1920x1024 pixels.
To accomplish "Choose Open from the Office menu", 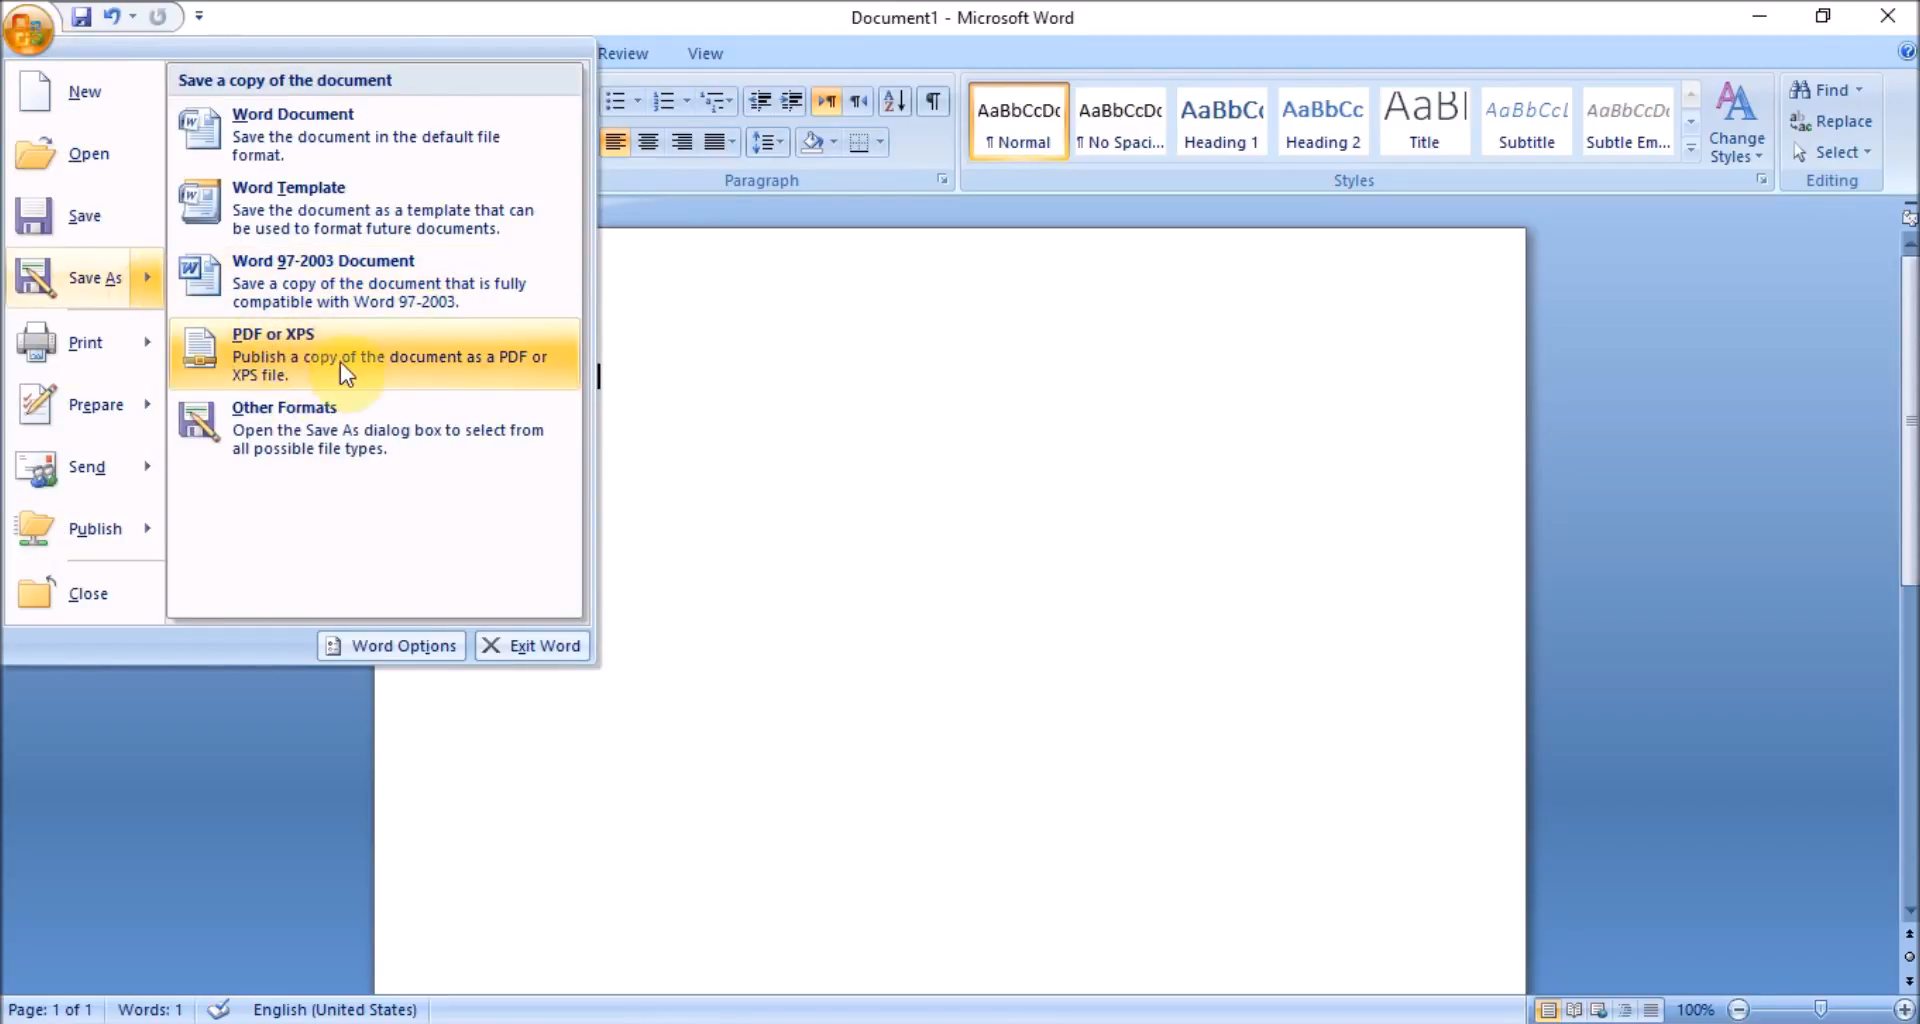I will click(x=84, y=154).
